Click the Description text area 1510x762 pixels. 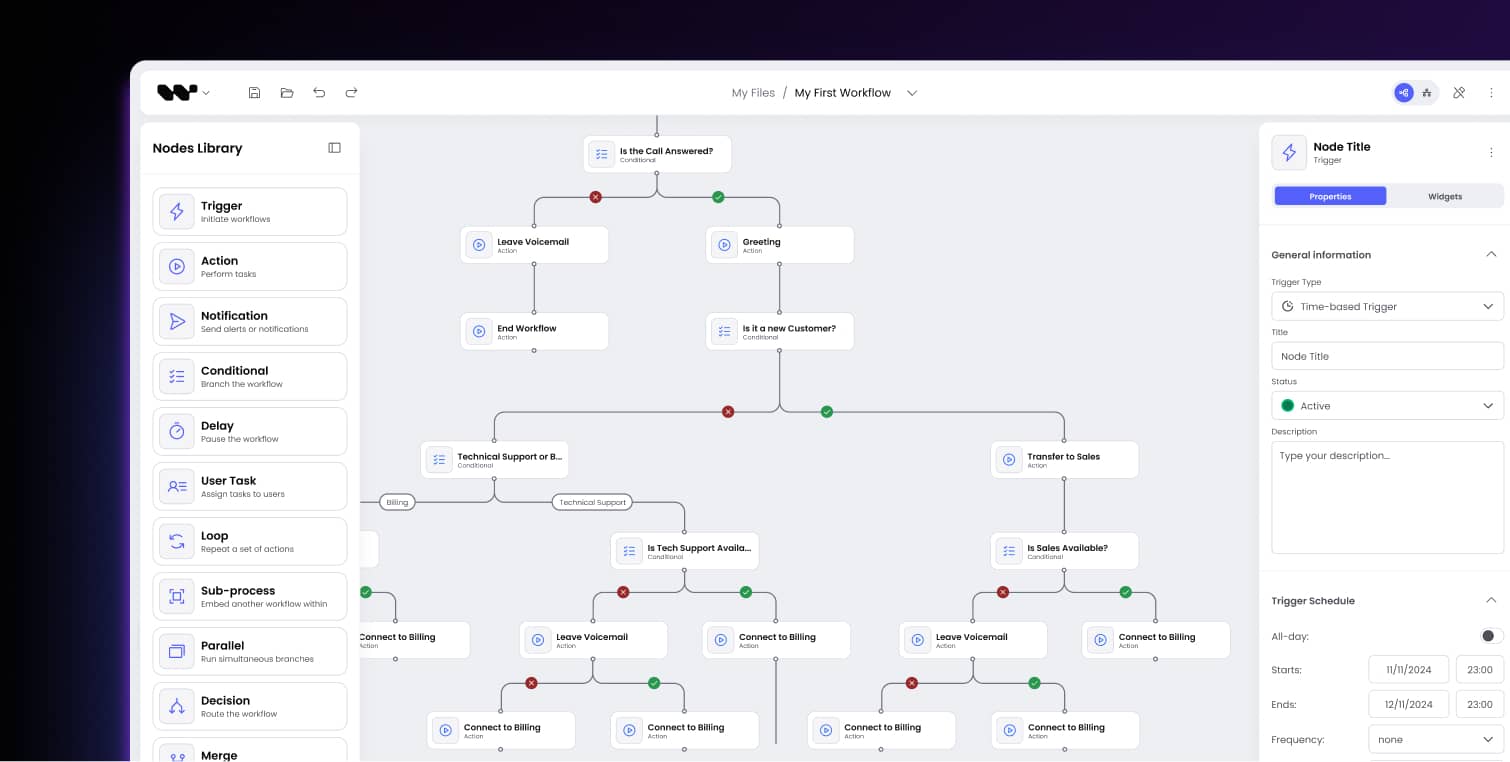click(x=1387, y=497)
